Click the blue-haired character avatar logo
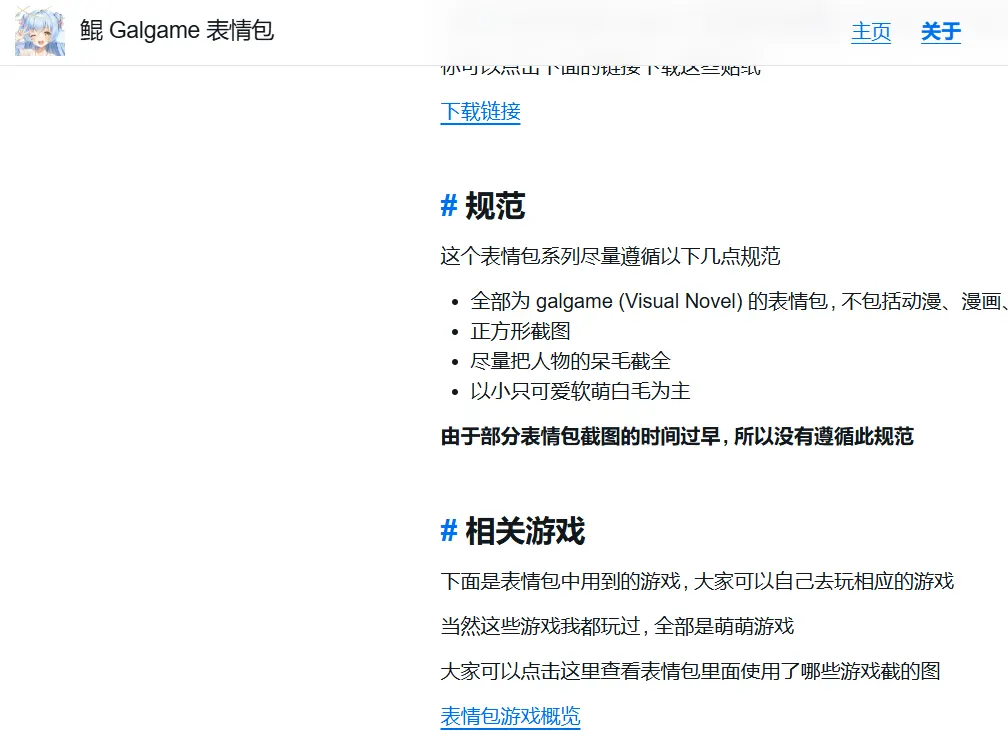This screenshot has width=1008, height=755. 40,31
